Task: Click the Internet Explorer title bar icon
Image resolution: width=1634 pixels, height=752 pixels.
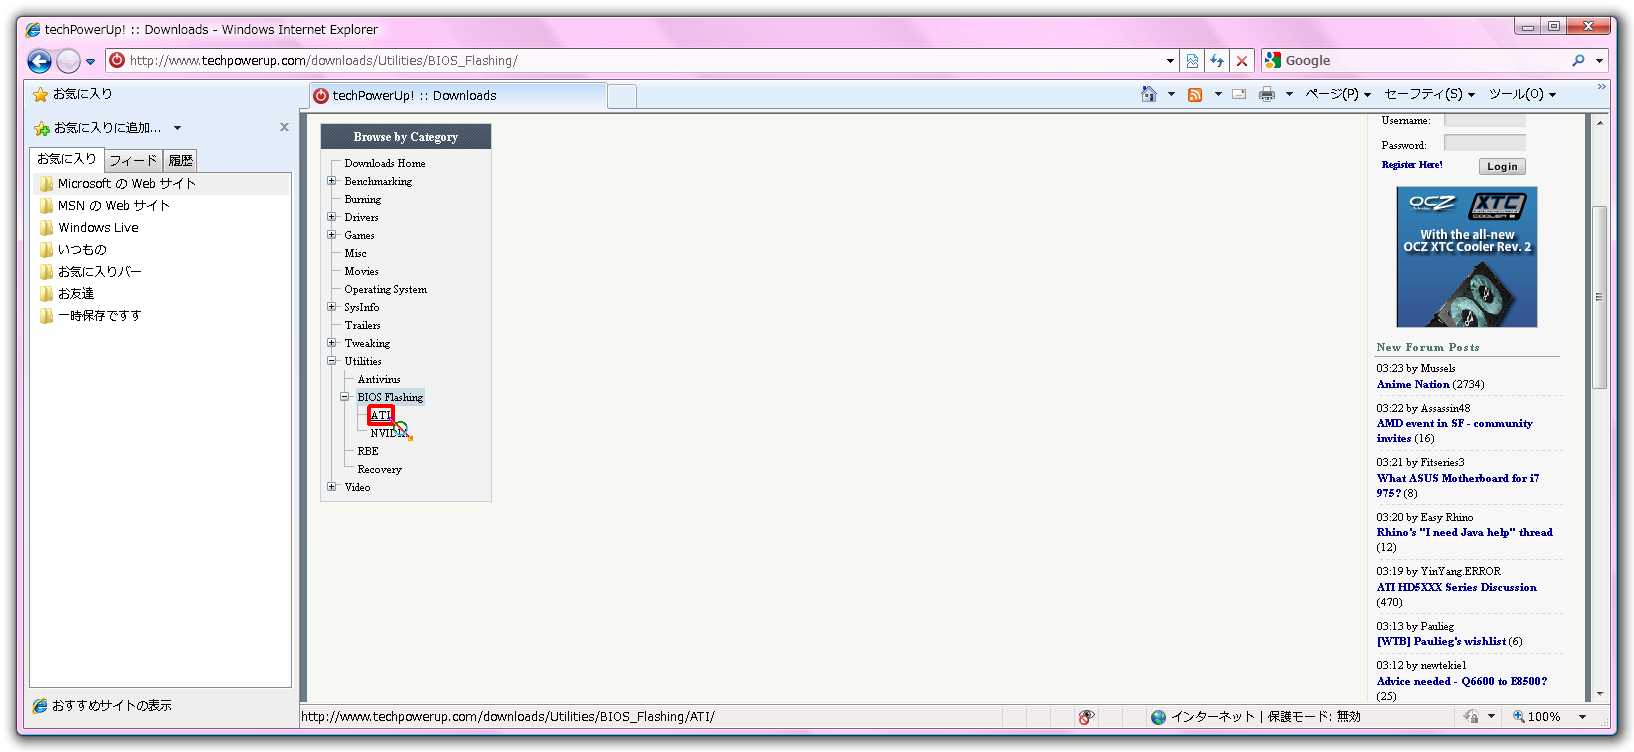Action: (x=33, y=30)
